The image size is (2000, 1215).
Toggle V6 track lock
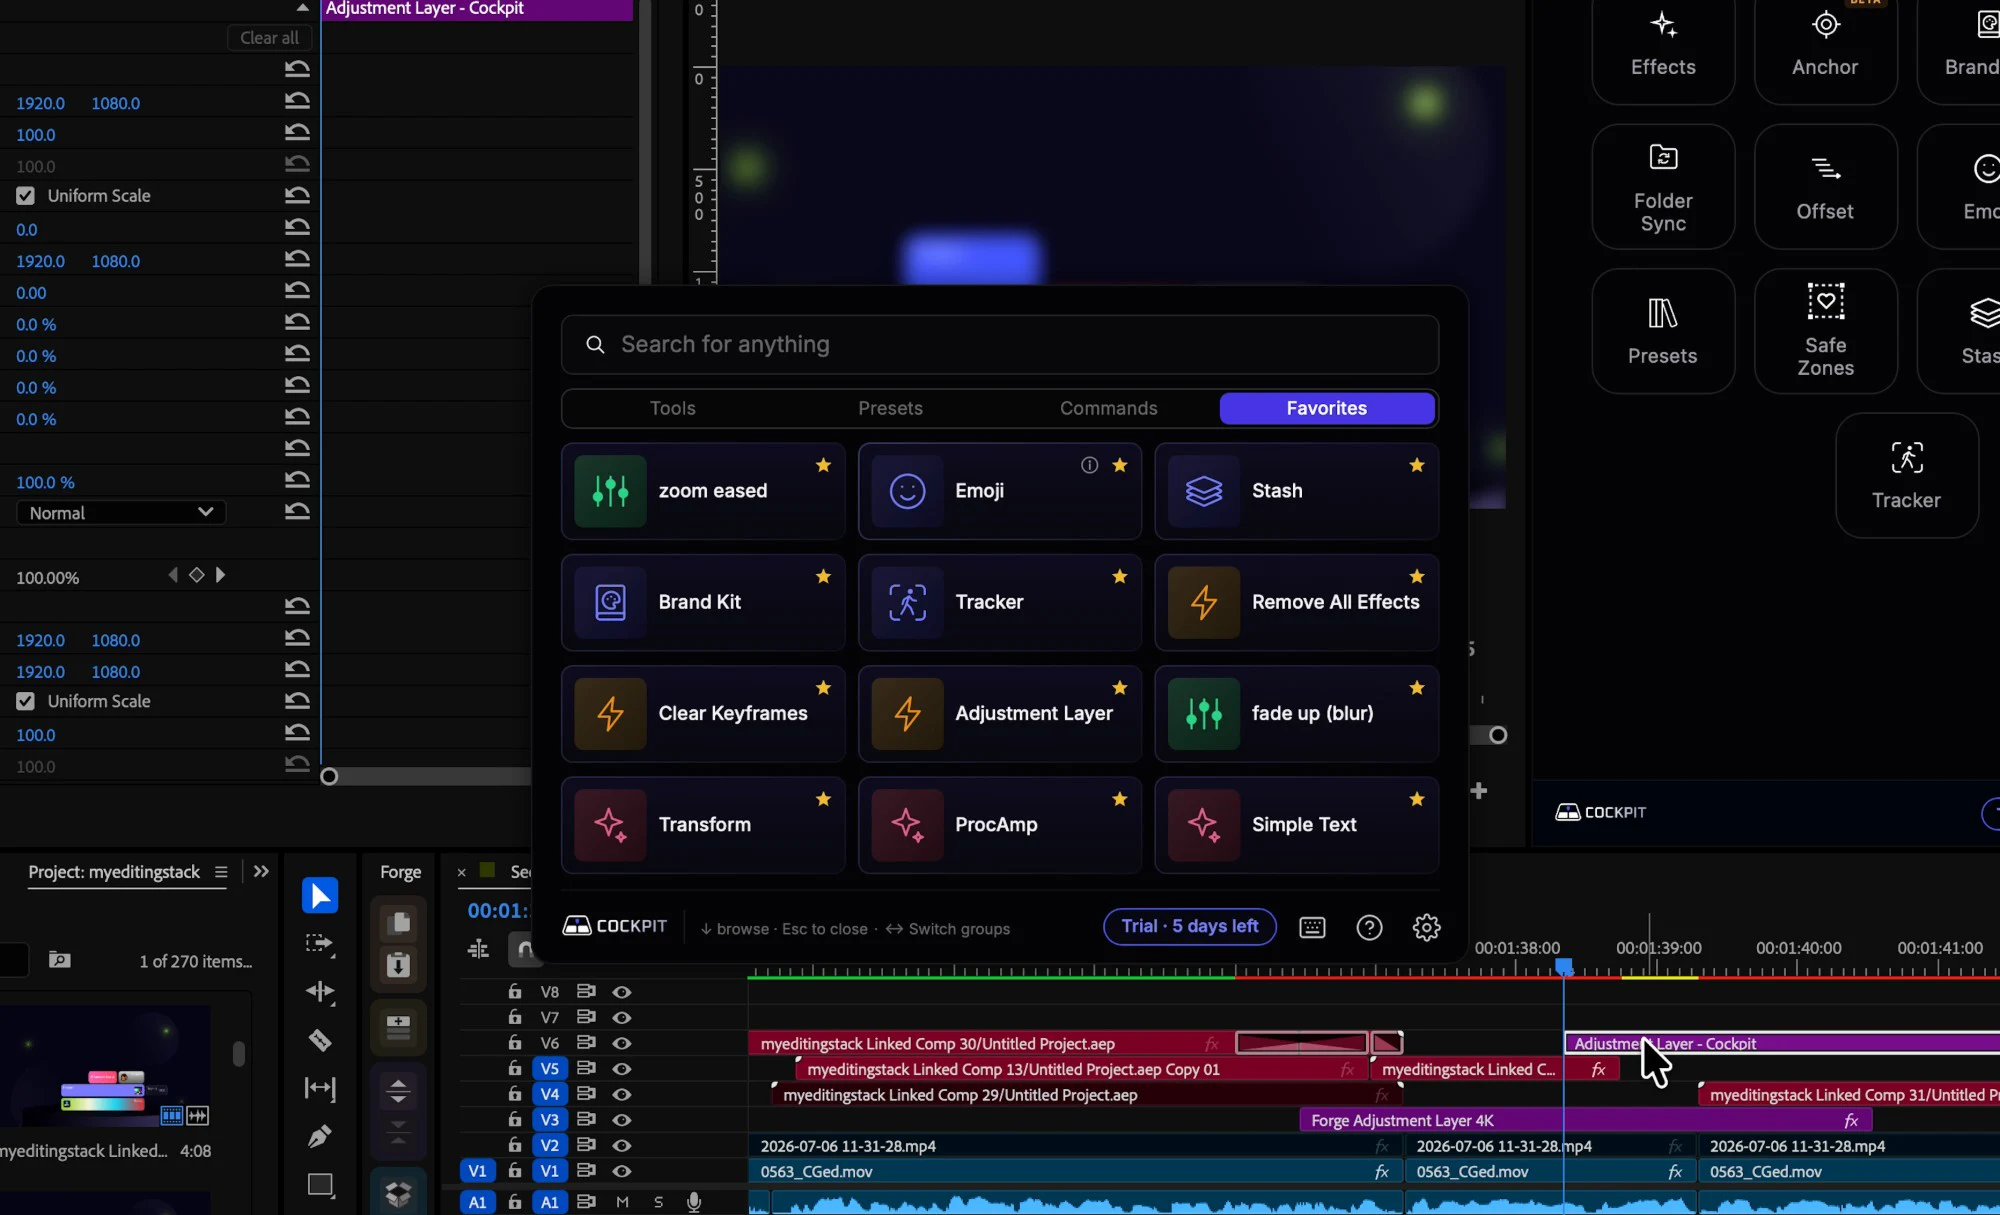515,1043
